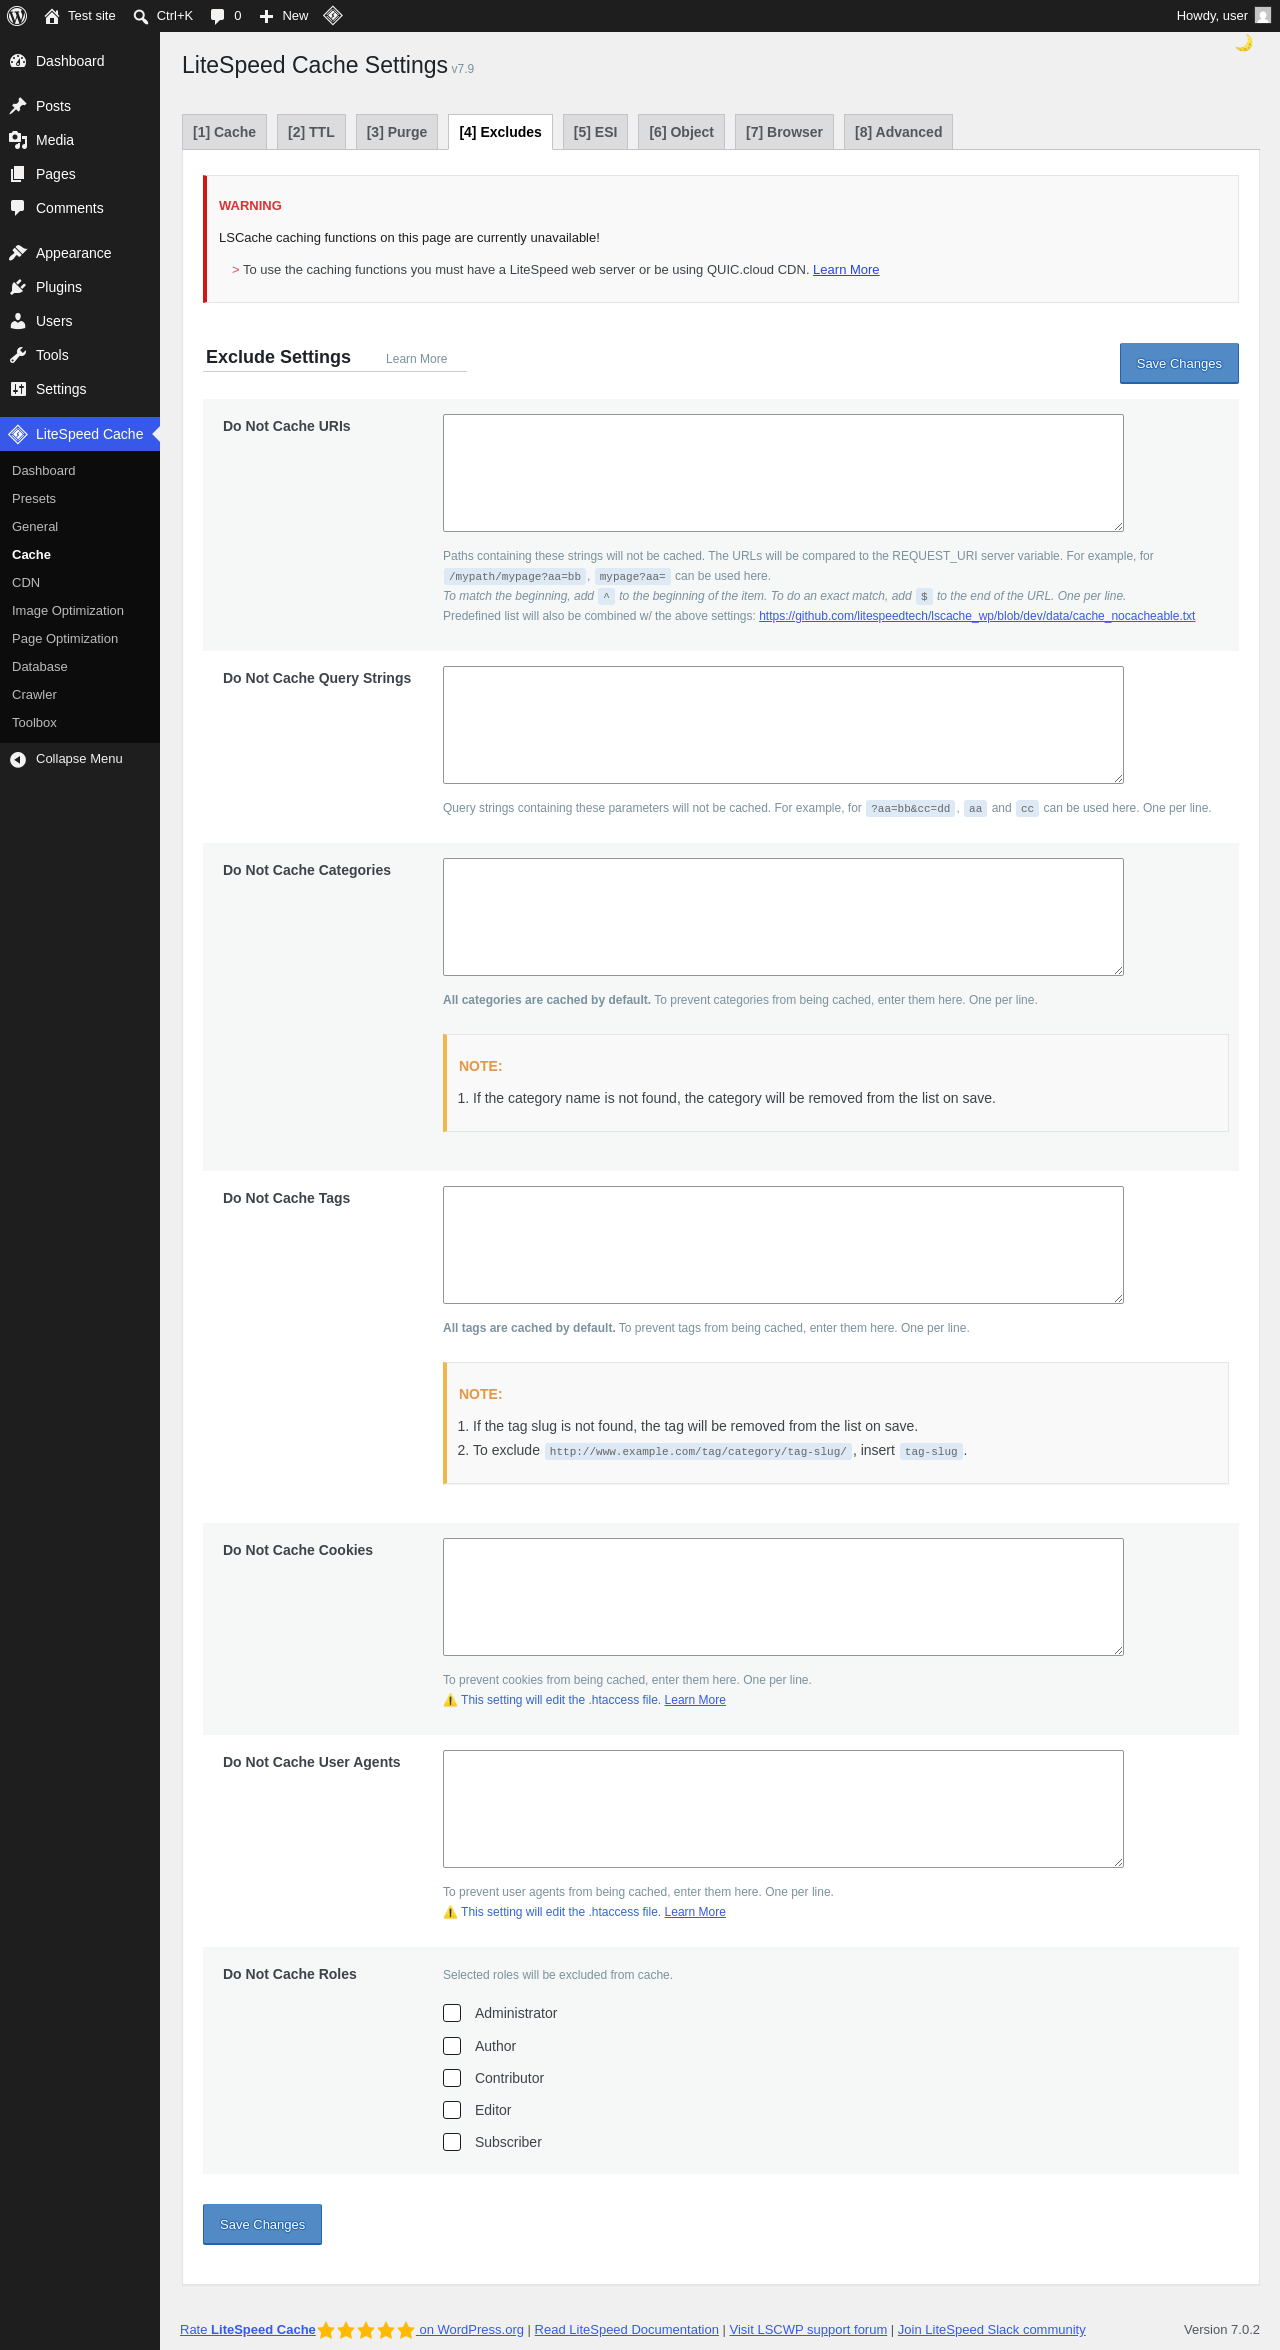Click the Users icon in the sidebar
Viewport: 1280px width, 2350px height.
coord(18,321)
